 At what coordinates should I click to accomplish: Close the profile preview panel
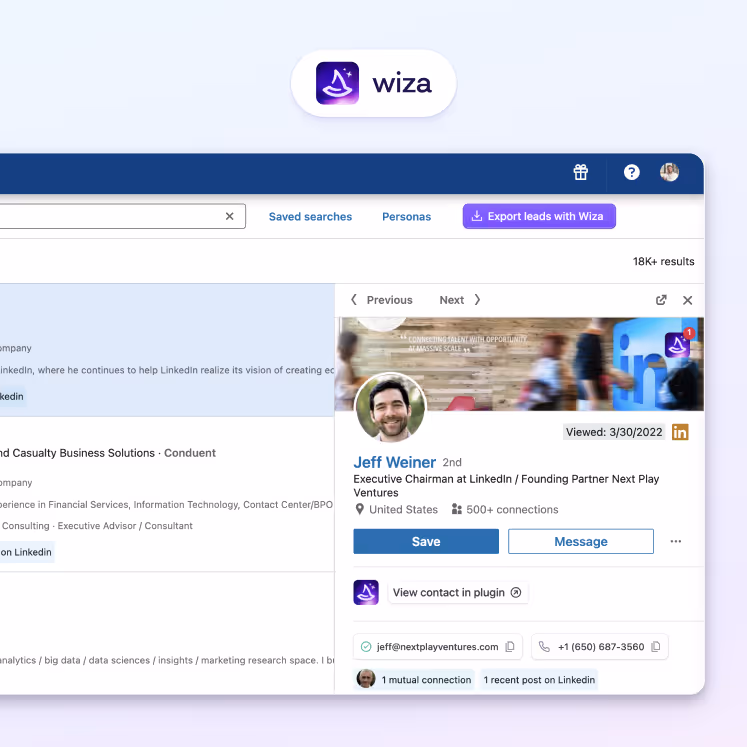tap(687, 300)
